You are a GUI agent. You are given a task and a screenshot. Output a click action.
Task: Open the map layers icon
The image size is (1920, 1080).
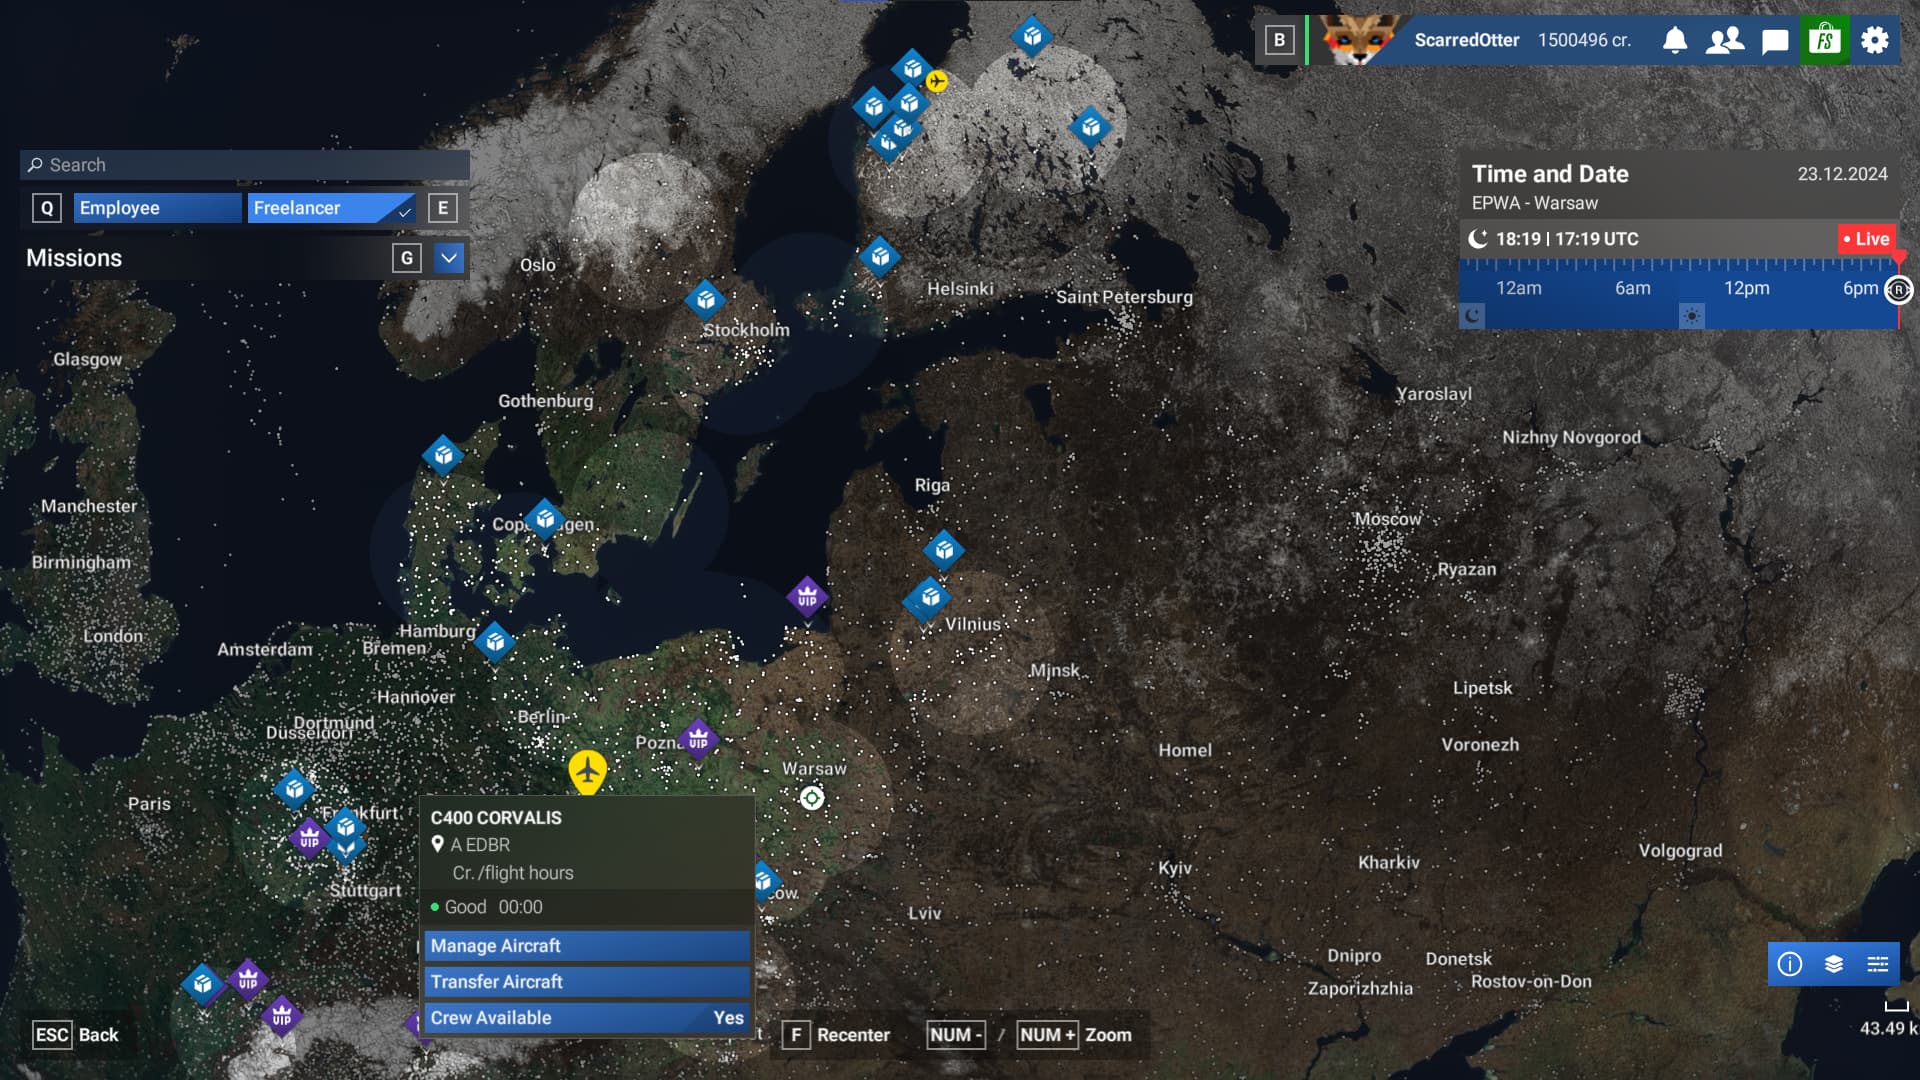point(1834,964)
